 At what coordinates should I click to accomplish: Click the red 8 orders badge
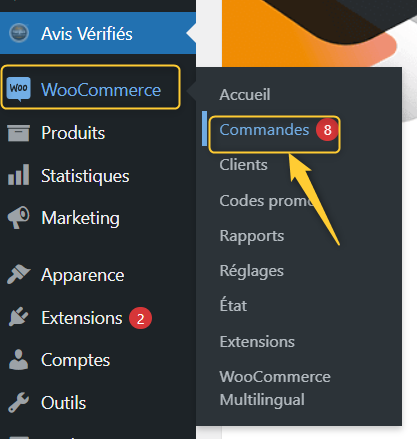point(327,130)
